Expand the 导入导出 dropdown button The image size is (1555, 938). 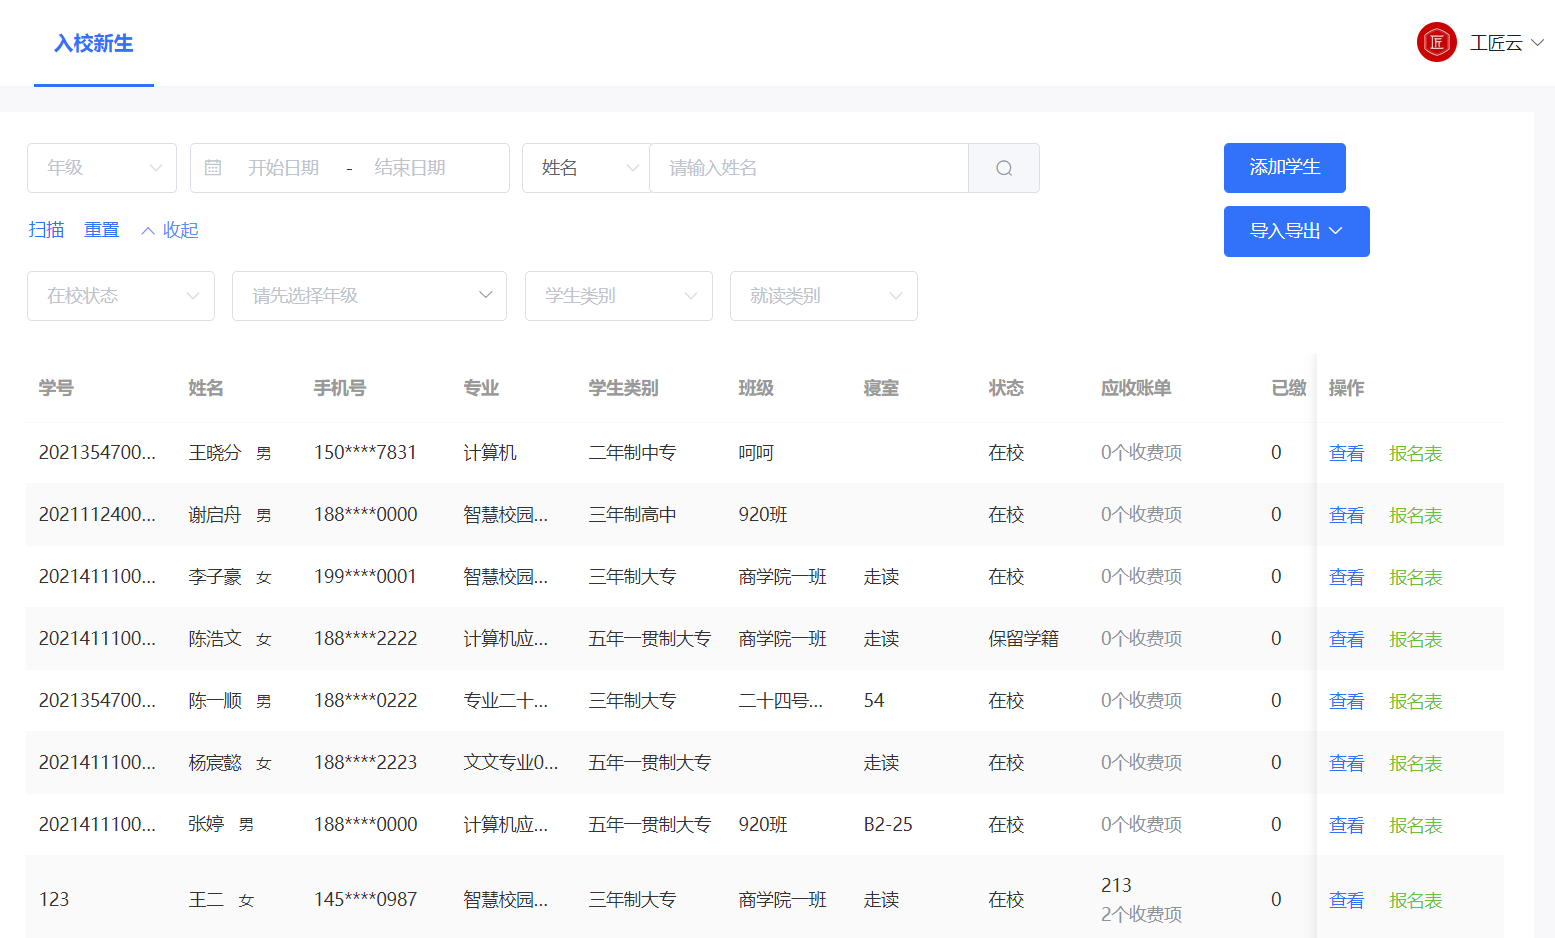pos(1296,231)
